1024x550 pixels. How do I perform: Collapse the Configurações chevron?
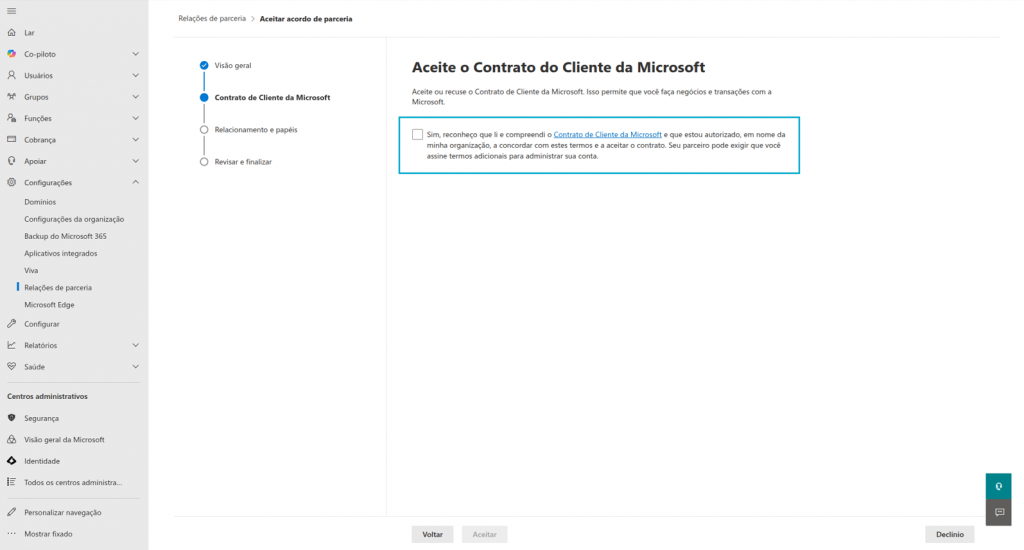[135, 182]
